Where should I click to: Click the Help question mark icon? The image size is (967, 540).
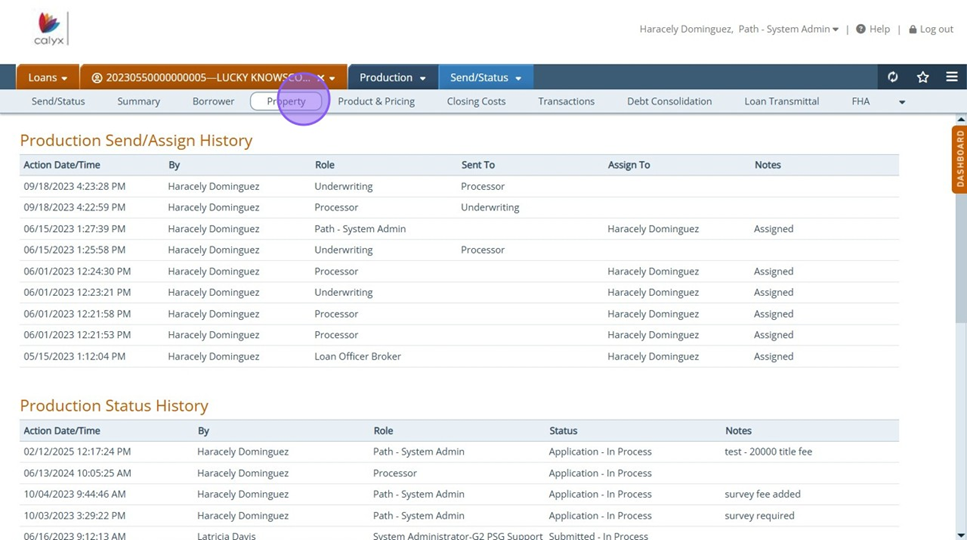tap(860, 29)
